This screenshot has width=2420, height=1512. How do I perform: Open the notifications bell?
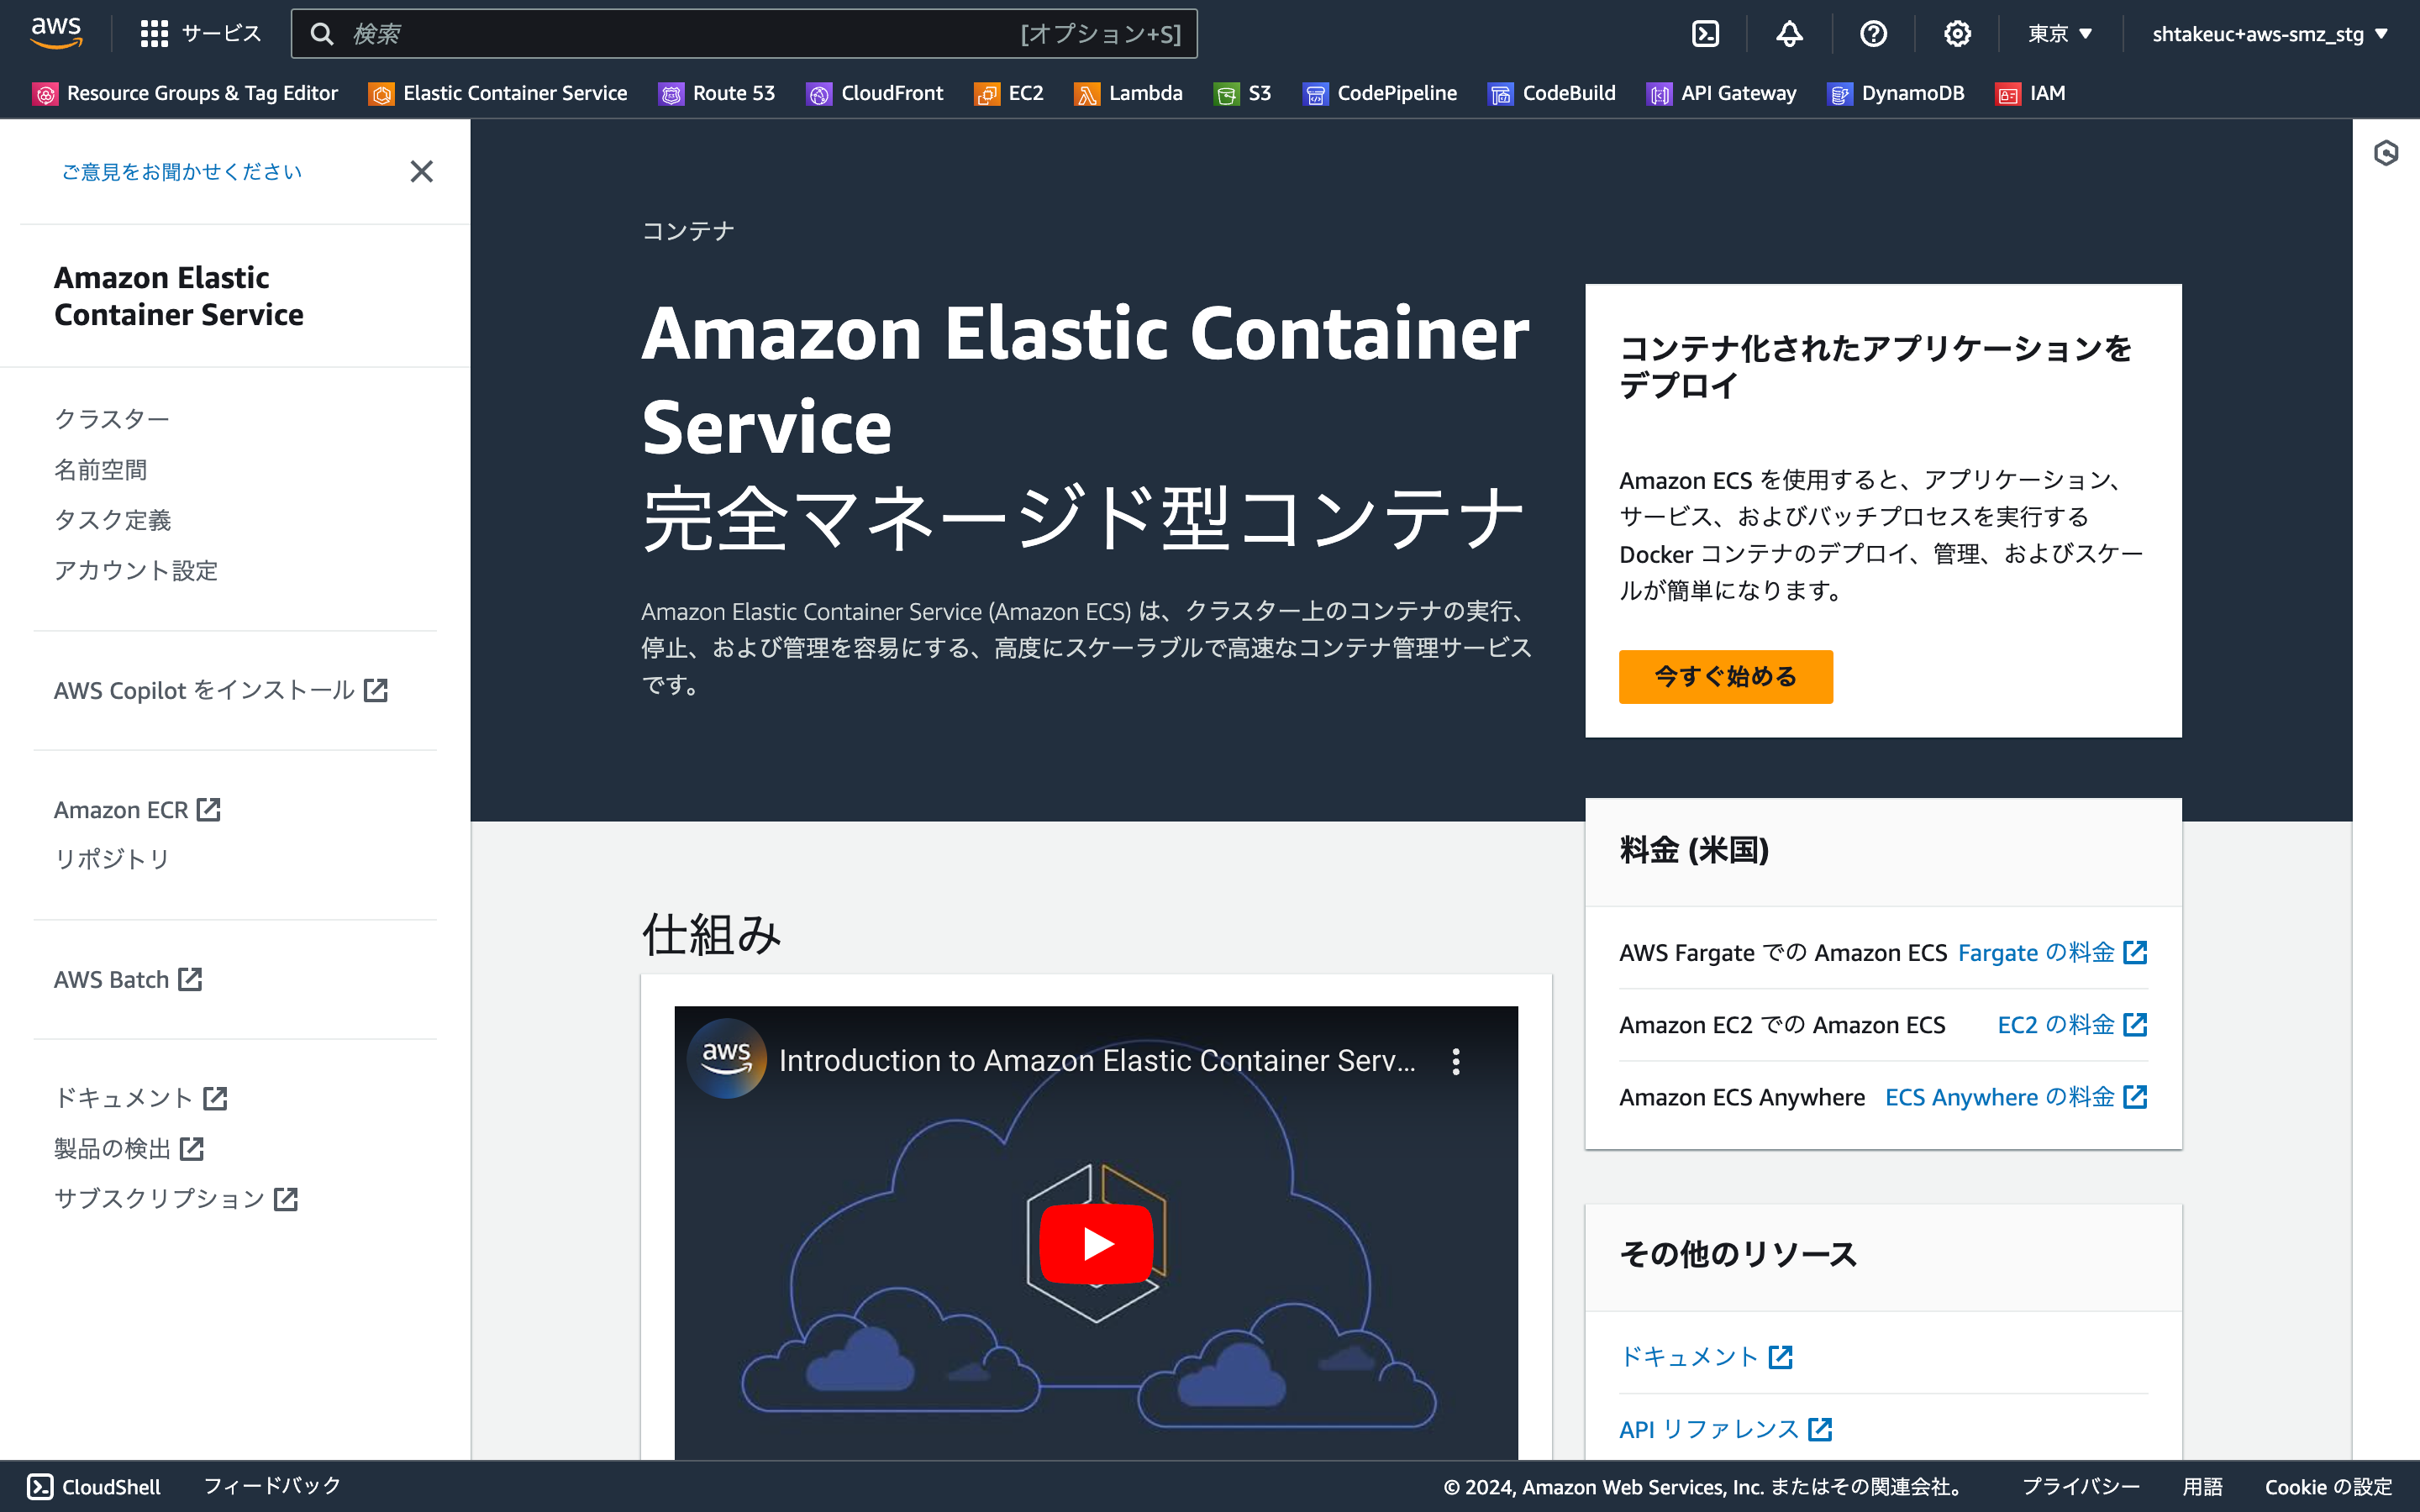[x=1789, y=34]
